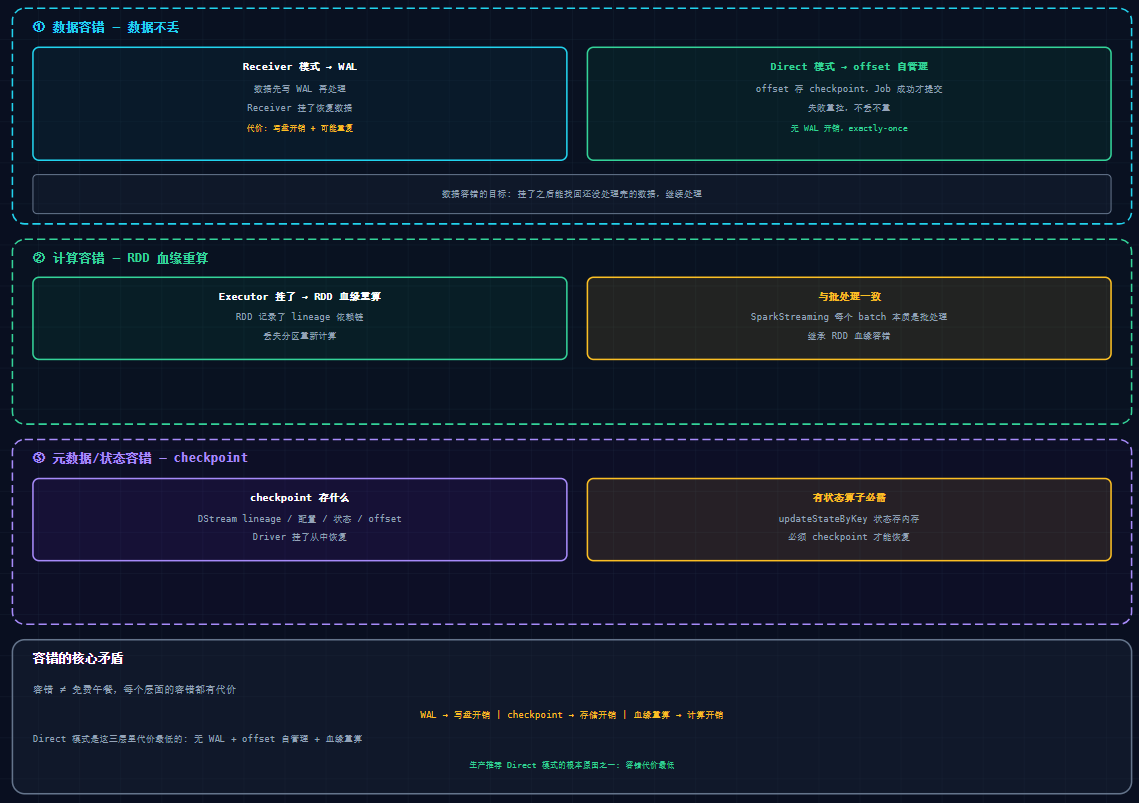1139x803 pixels.
Task: Select the line "updateStateByKey 状态存内存"
Action: [x=848, y=519]
